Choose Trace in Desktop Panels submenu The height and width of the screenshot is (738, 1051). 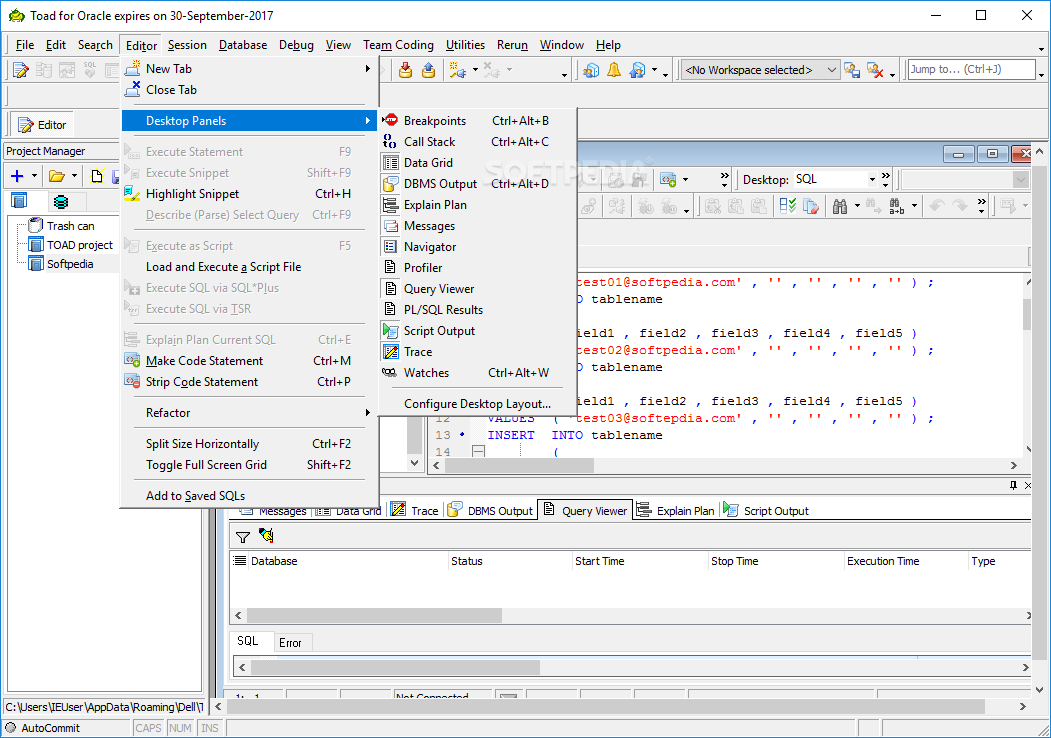pos(477,352)
